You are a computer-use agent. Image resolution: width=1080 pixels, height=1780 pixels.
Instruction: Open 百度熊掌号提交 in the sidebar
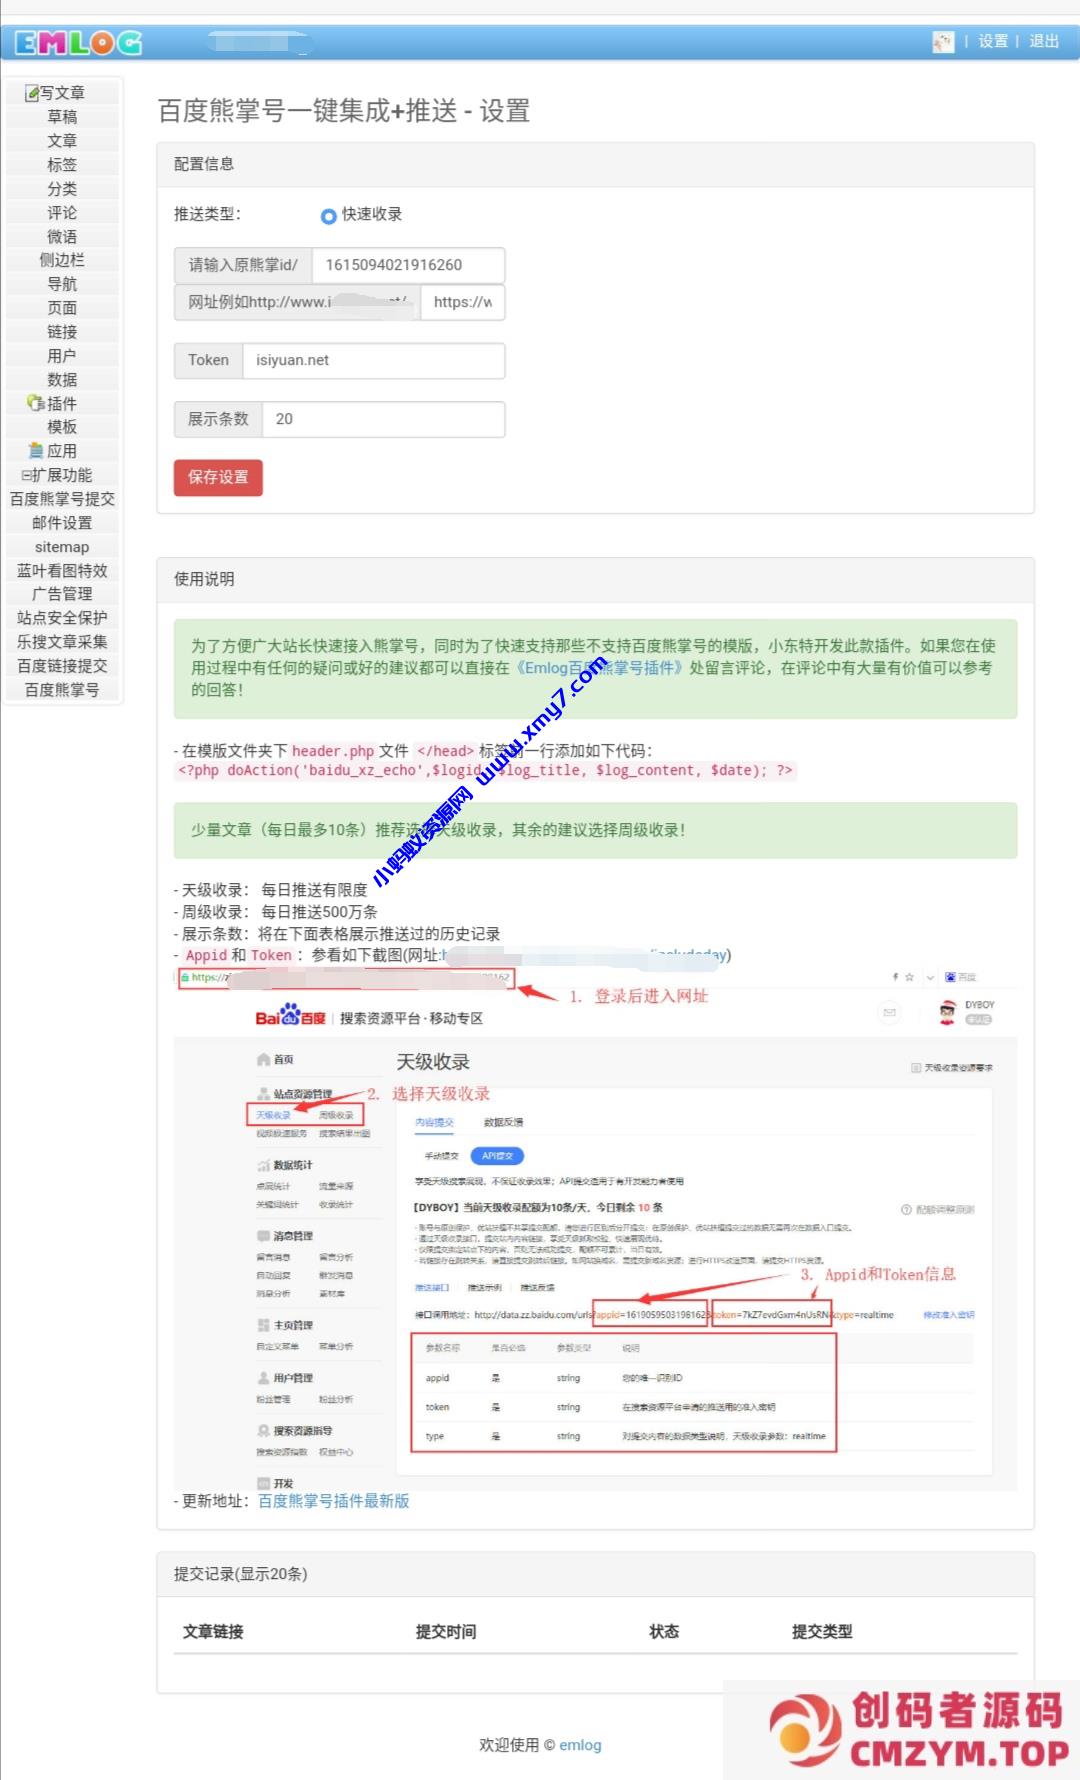point(62,499)
